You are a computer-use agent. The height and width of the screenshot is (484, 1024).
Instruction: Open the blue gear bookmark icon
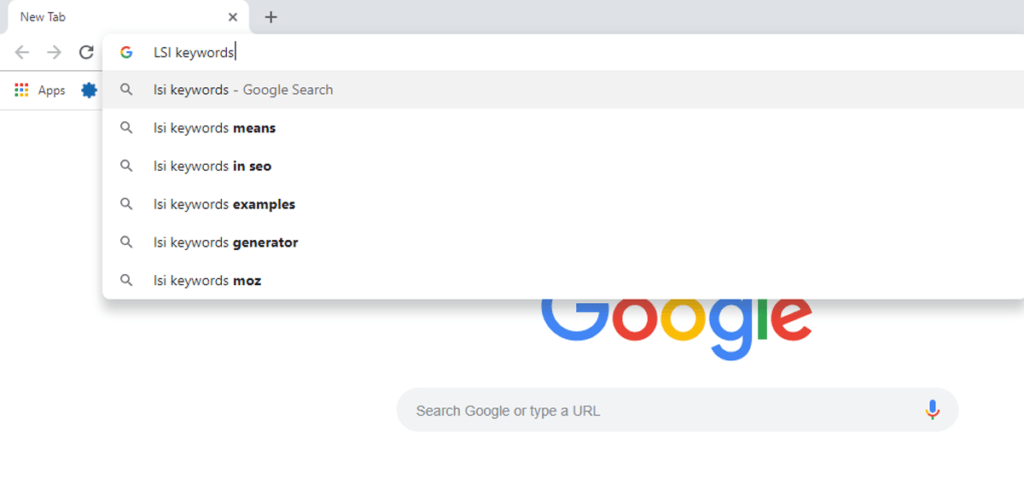click(89, 90)
